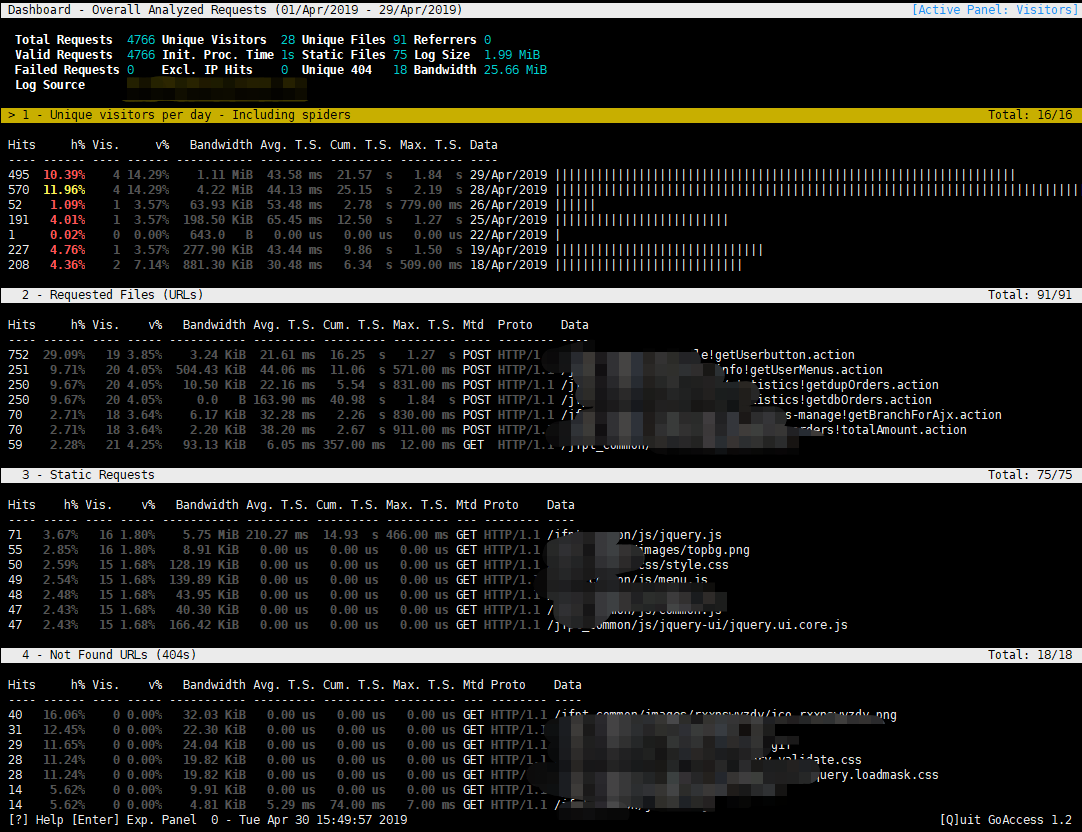Image resolution: width=1082 pixels, height=832 pixels.
Task: Open the Static Requests panel header
Action: 88,475
